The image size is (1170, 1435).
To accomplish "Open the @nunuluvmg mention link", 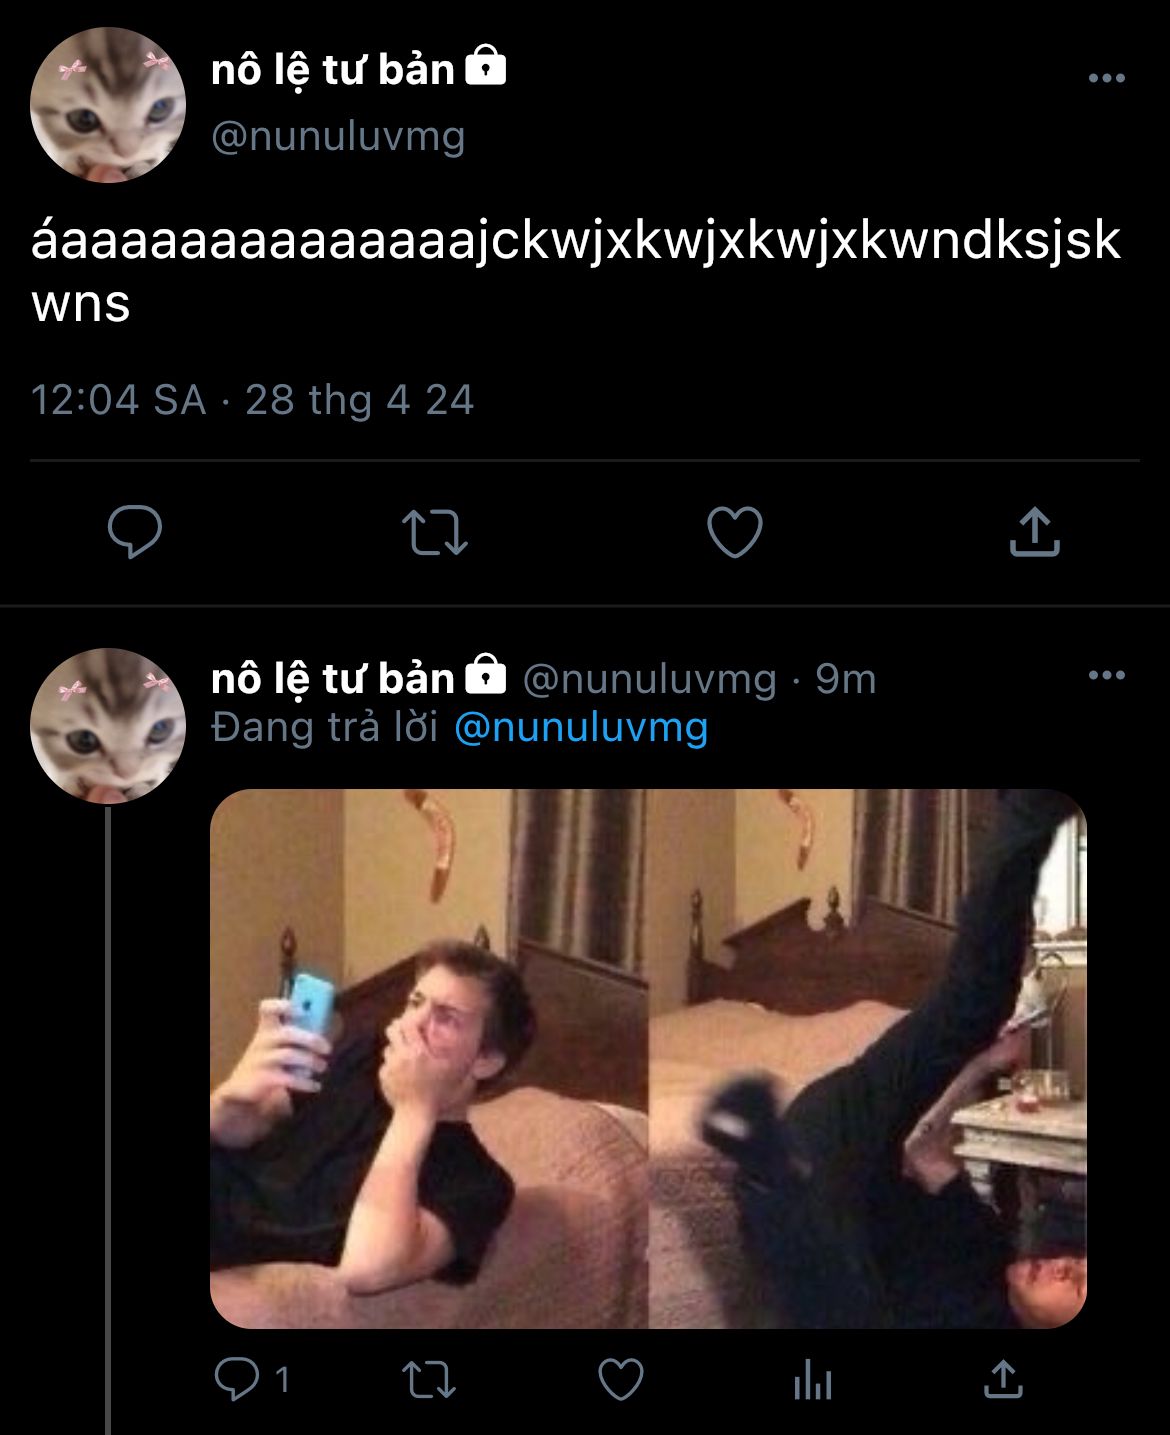I will tap(581, 727).
